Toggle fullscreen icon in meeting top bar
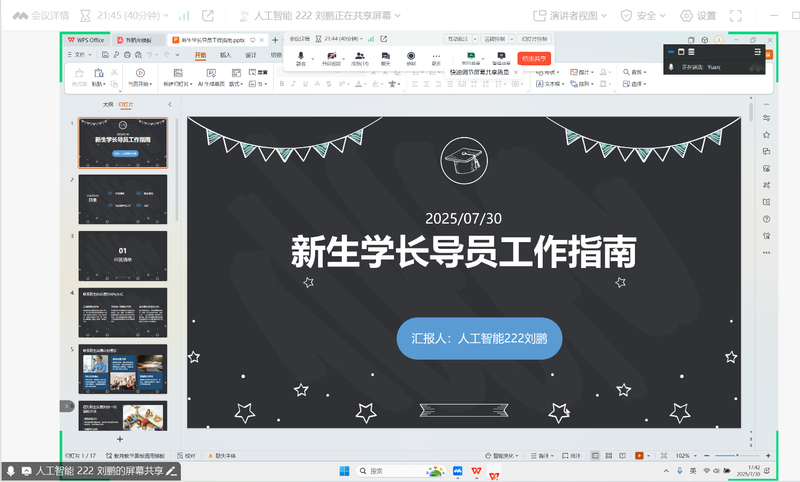800x482 pixels. tap(737, 15)
